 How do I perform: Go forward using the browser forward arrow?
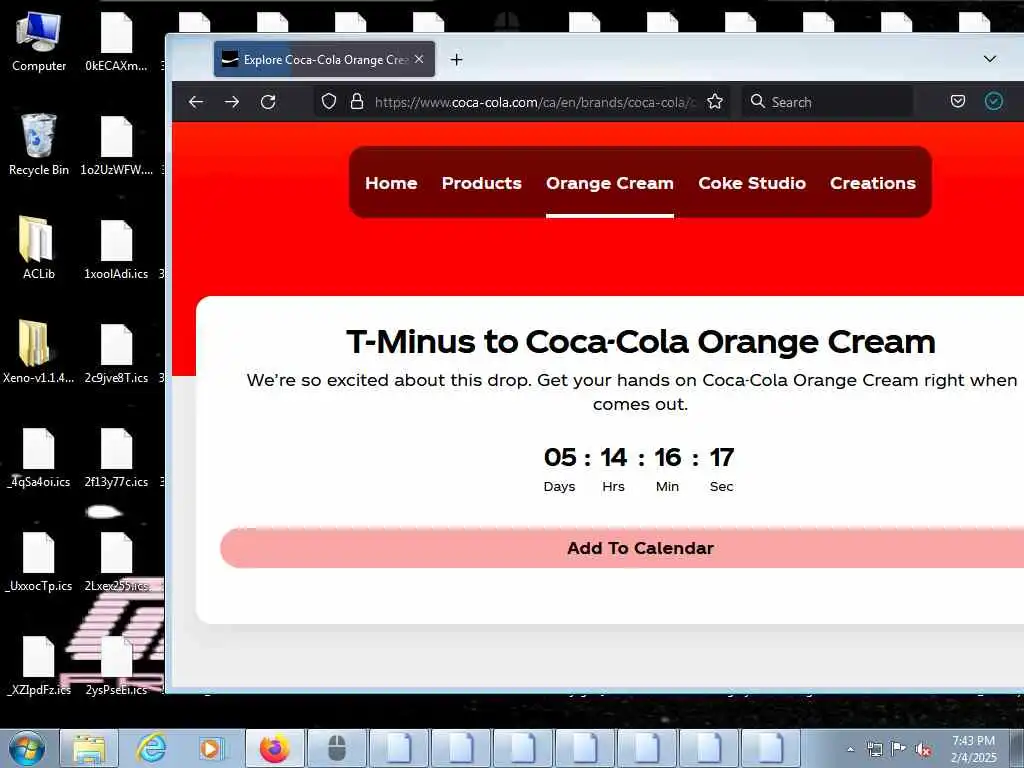coord(232,102)
